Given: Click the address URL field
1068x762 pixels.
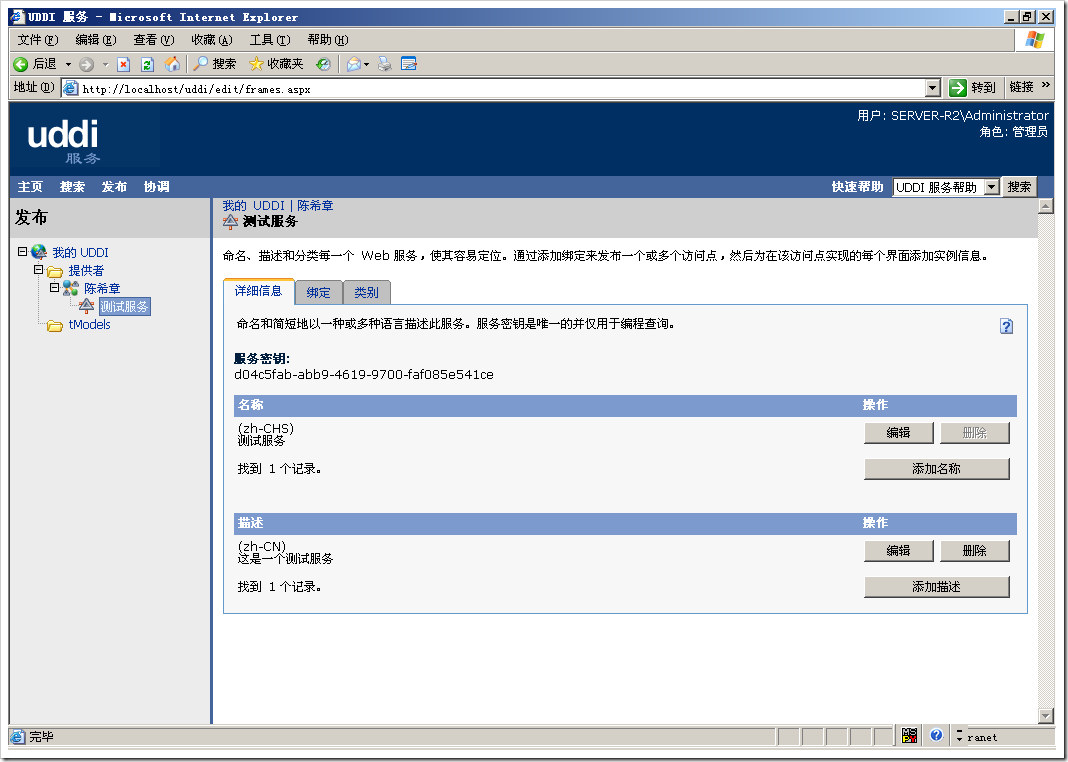Looking at the screenshot, I should 501,89.
